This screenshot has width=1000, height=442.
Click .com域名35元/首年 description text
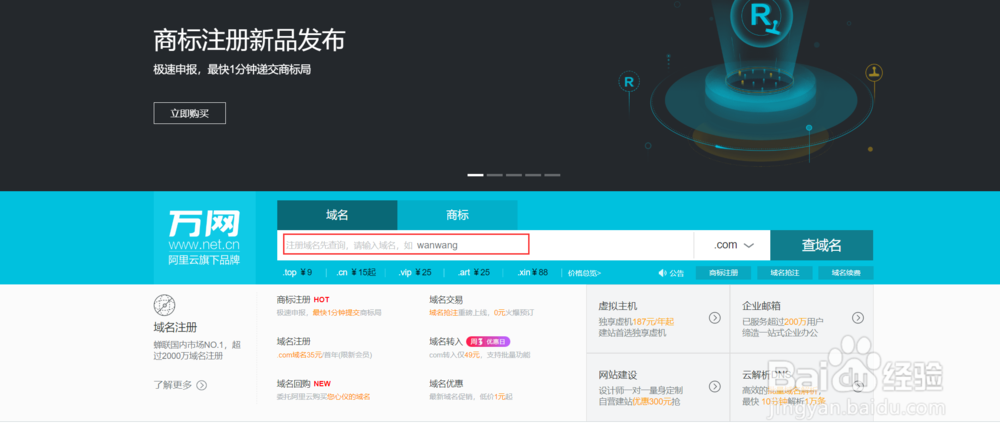(x=324, y=355)
